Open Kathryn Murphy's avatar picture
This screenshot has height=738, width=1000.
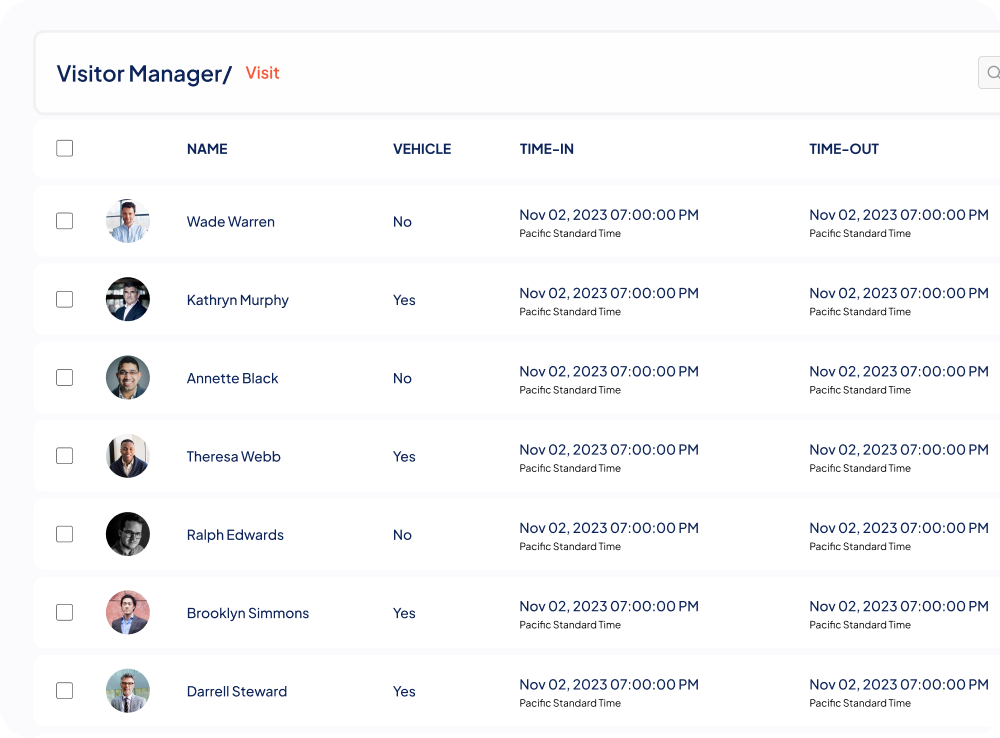pyautogui.click(x=128, y=300)
